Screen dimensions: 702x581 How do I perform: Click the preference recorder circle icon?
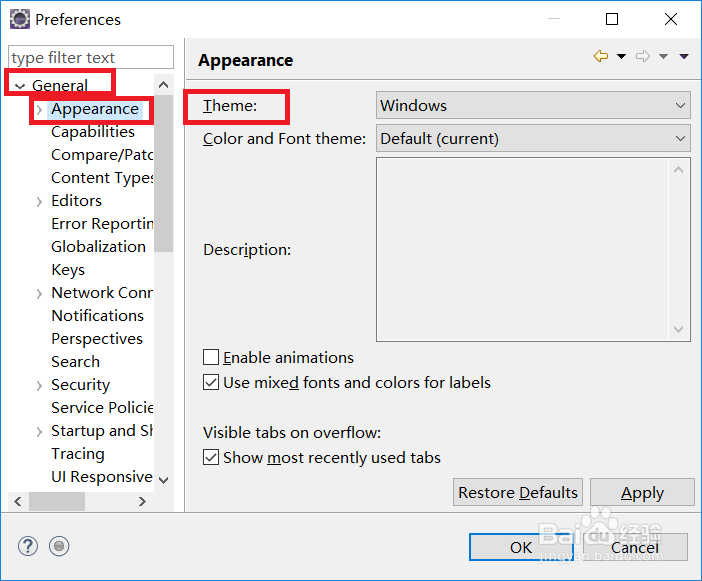click(59, 546)
